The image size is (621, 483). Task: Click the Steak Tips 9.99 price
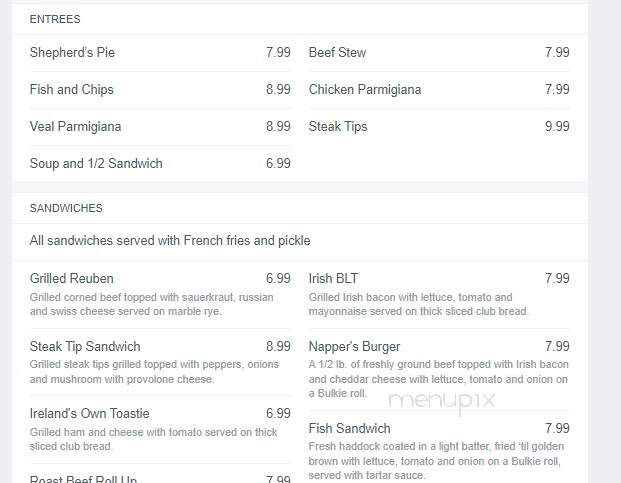(x=557, y=127)
